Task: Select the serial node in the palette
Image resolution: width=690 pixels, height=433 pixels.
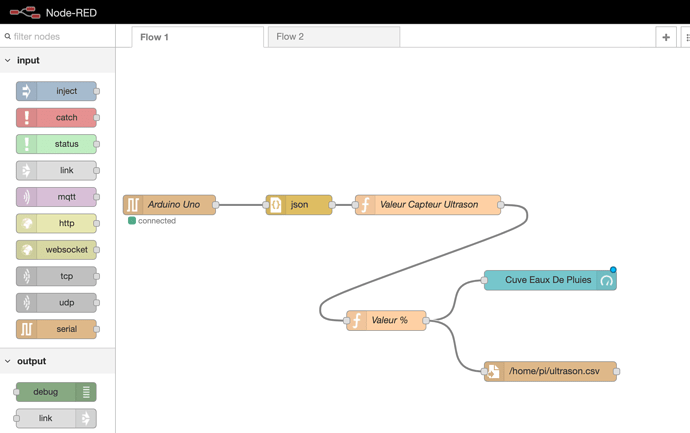Action: [x=56, y=329]
